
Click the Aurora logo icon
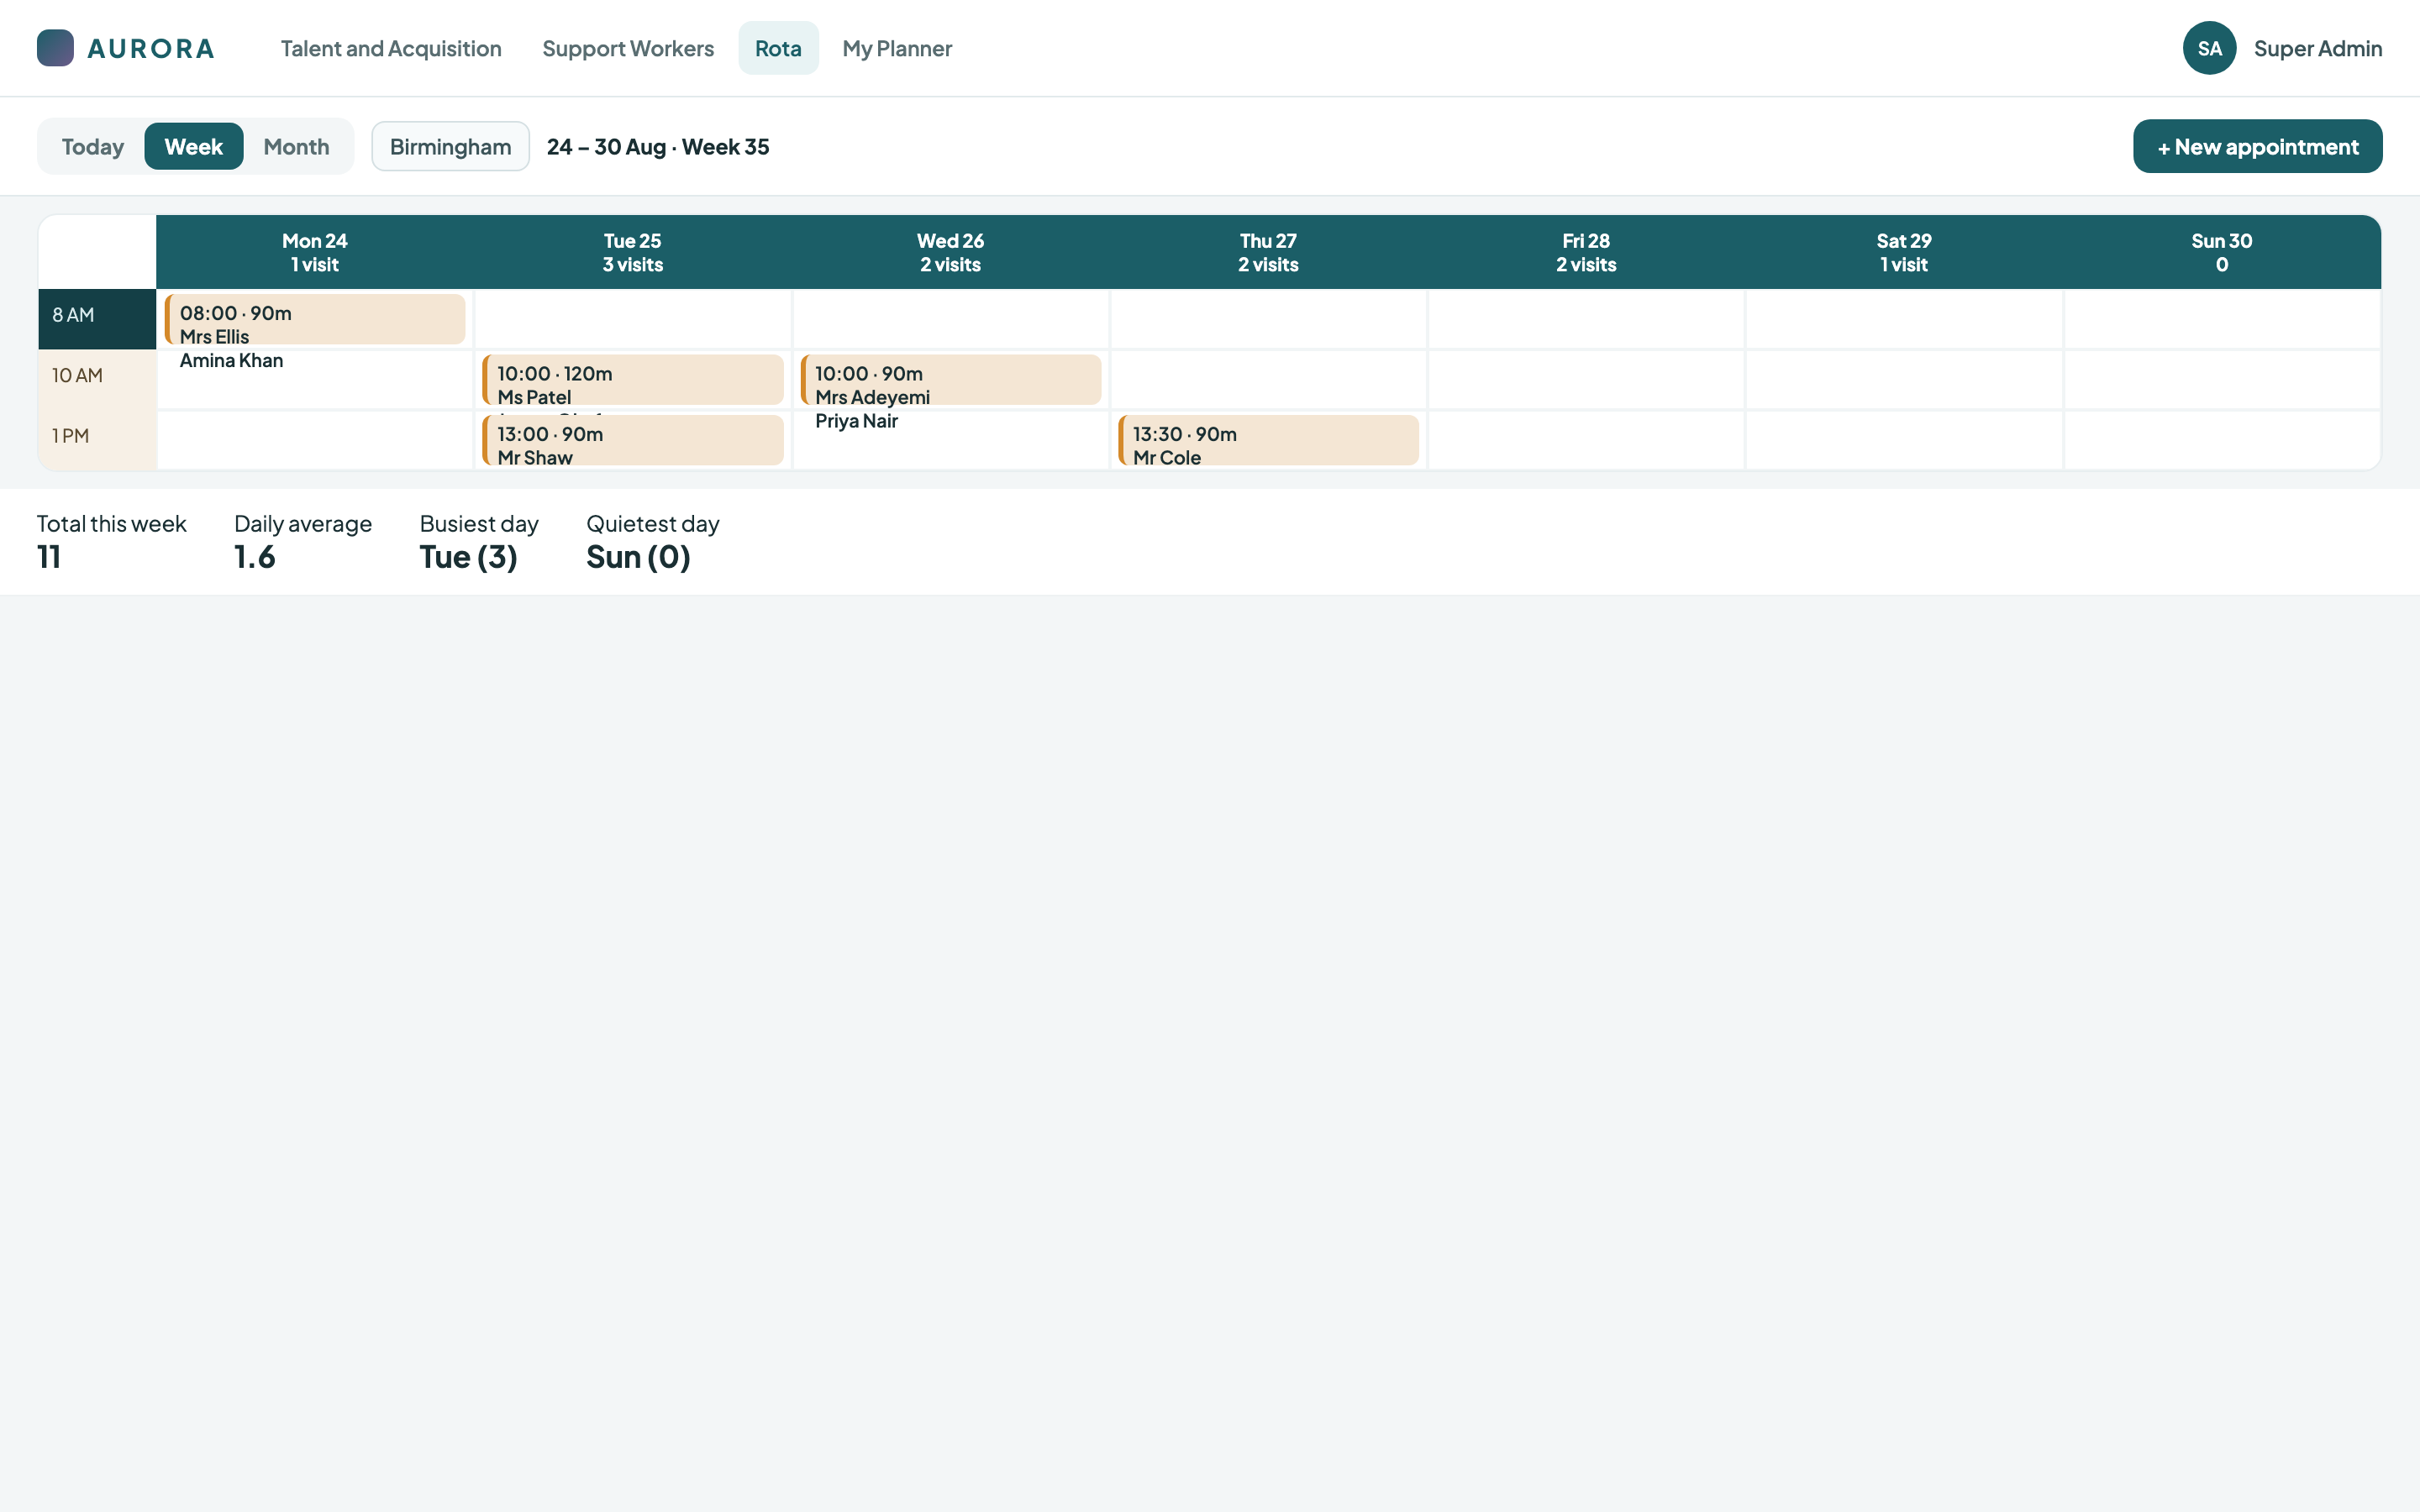tap(55, 48)
